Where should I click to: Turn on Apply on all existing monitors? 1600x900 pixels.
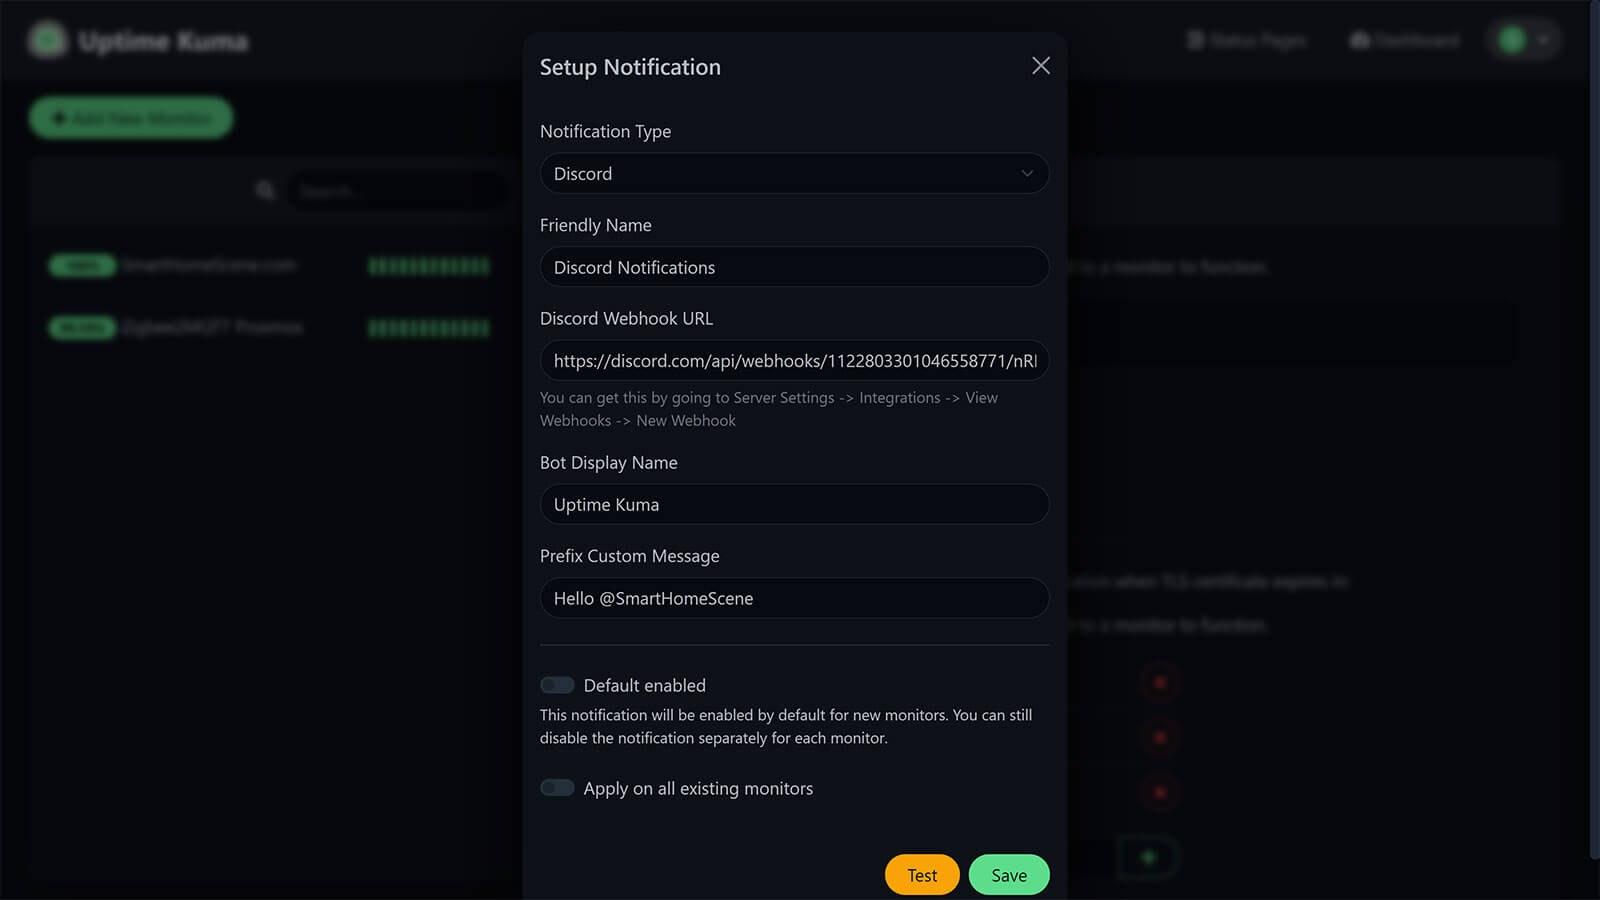[557, 788]
